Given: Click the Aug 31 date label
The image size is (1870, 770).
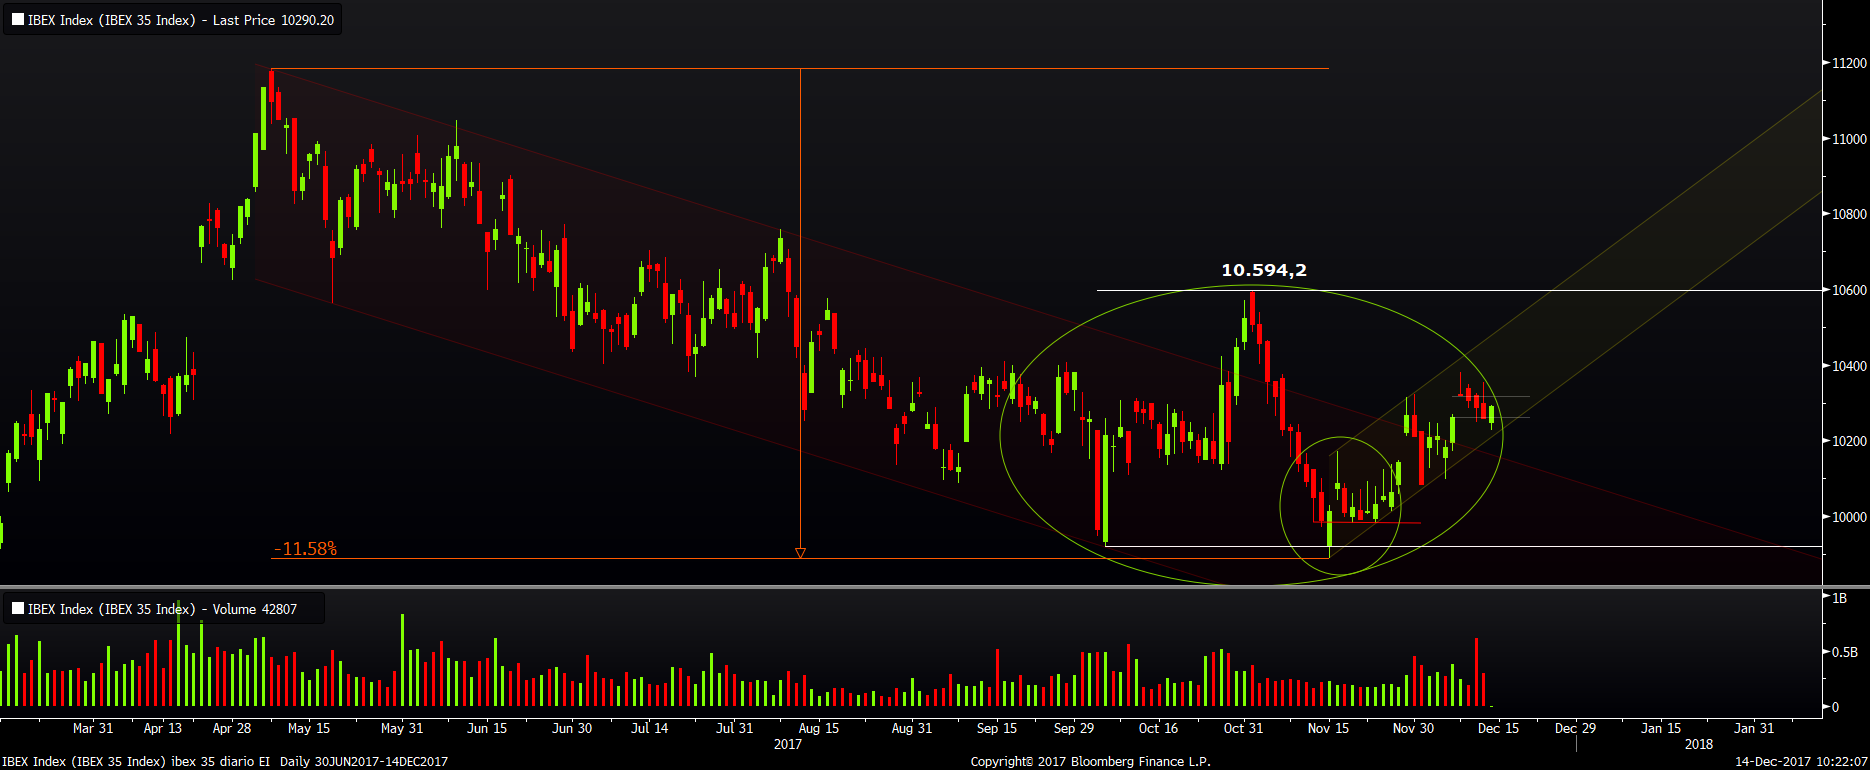Looking at the screenshot, I should point(912,728).
